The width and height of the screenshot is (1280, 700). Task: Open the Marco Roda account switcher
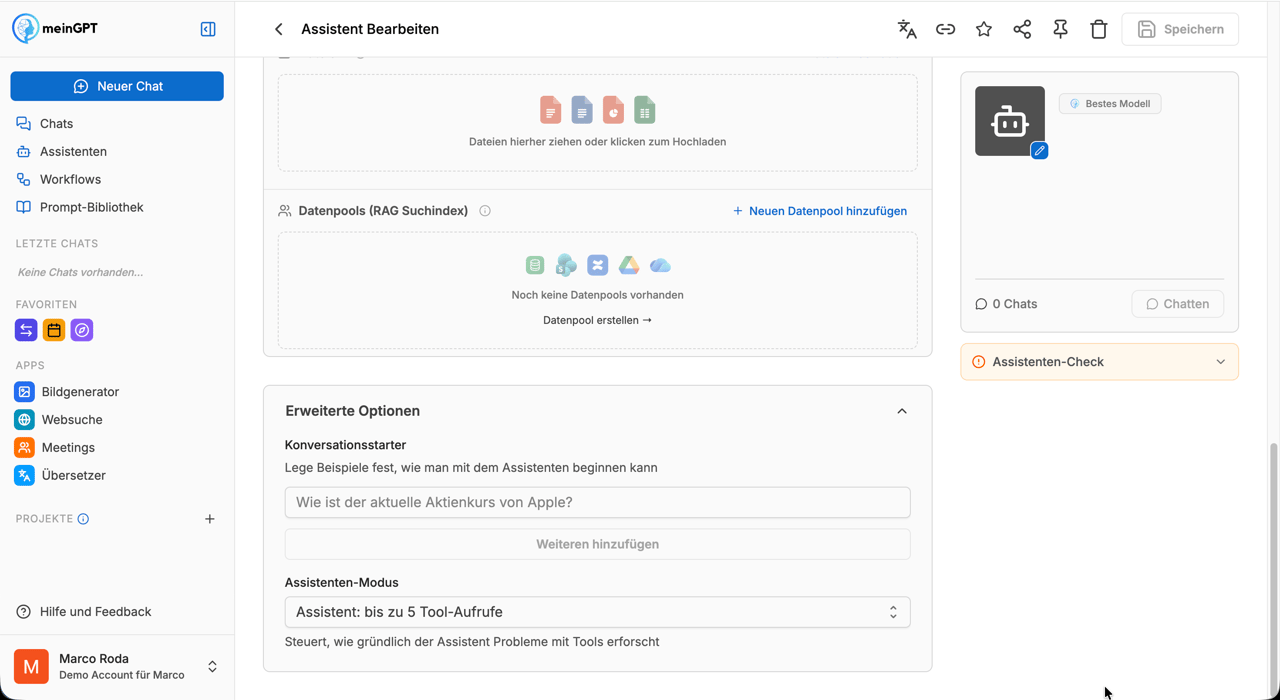click(117, 666)
